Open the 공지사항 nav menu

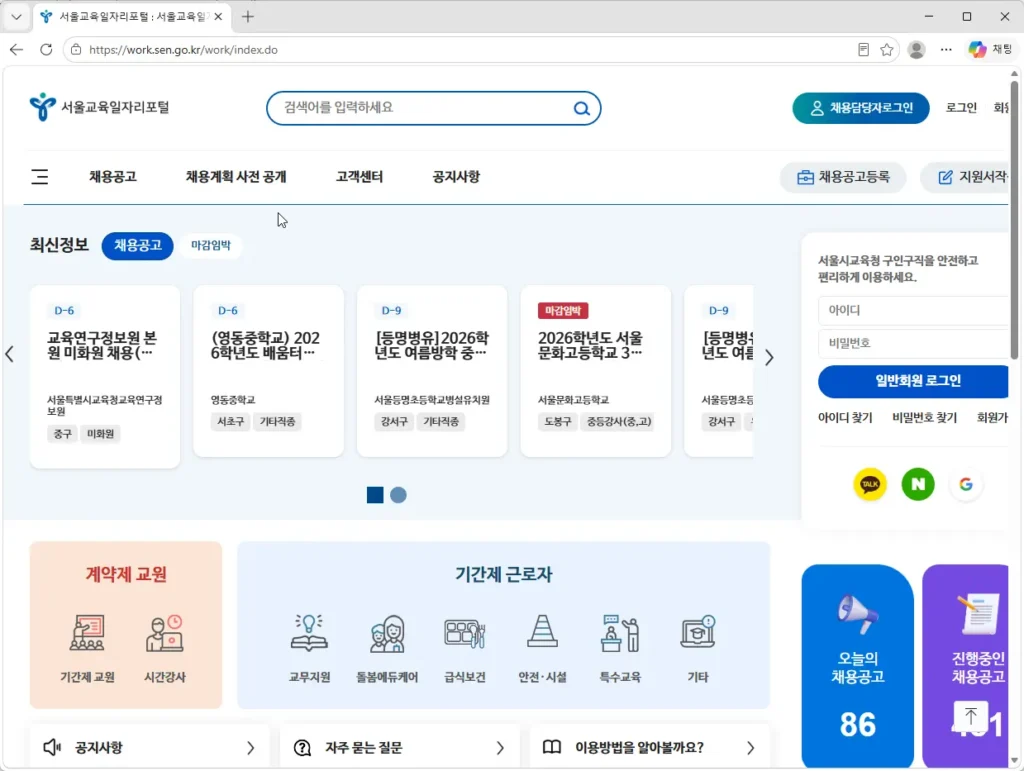coord(456,177)
